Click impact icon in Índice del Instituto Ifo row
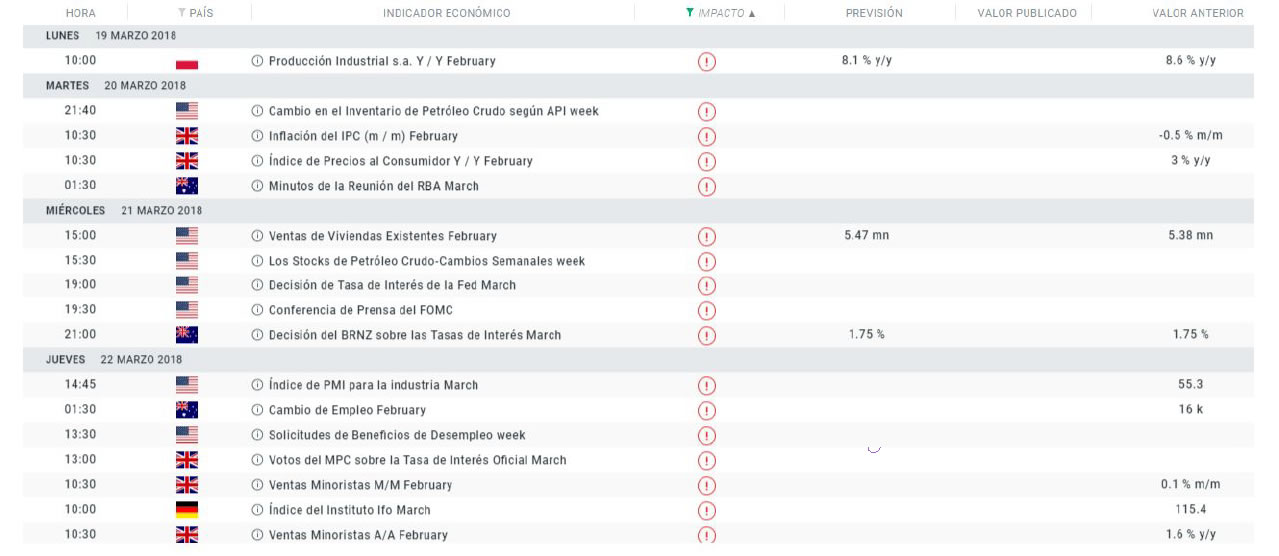1279x556 pixels. click(707, 511)
